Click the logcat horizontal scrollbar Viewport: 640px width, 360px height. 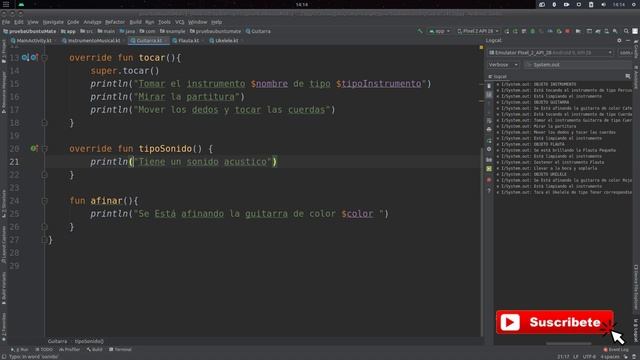[569, 343]
